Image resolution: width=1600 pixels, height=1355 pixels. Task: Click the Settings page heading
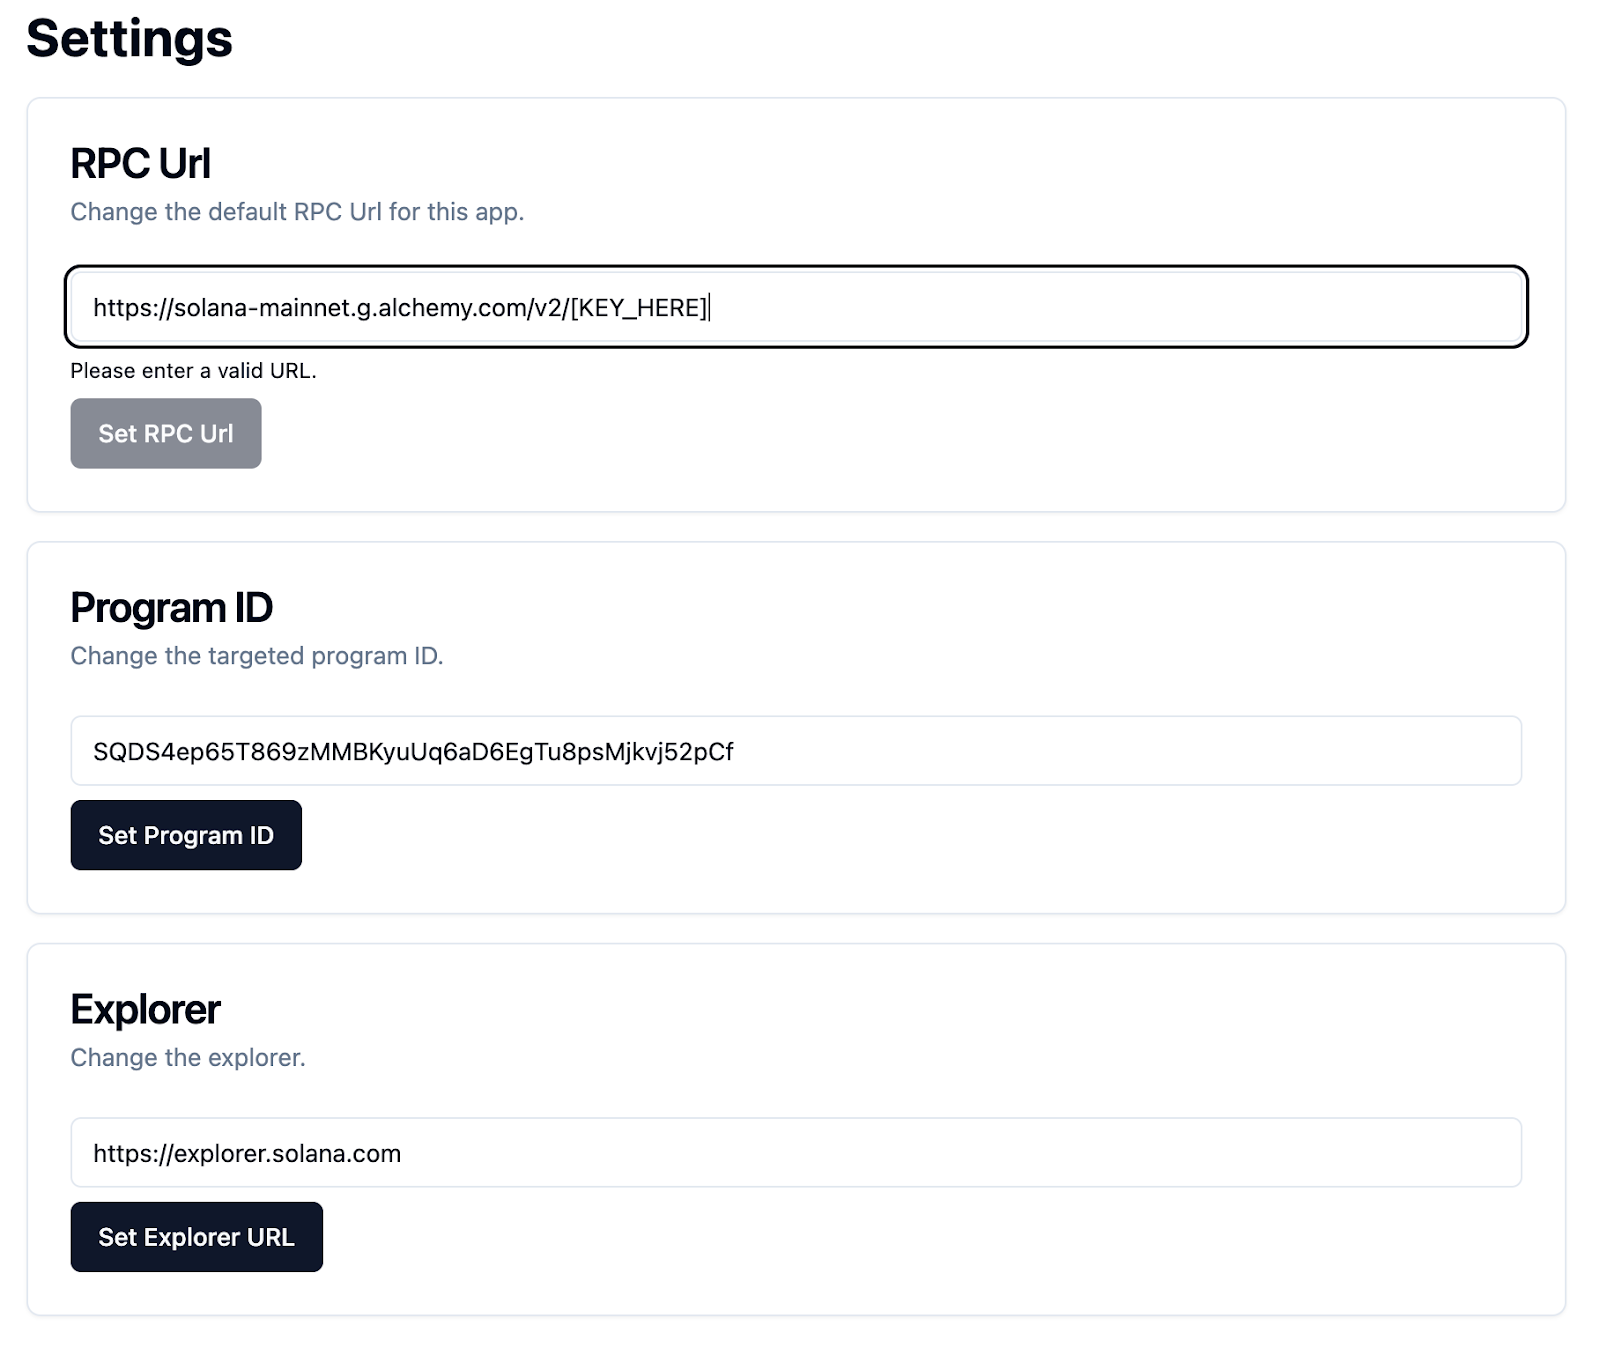pos(129,38)
